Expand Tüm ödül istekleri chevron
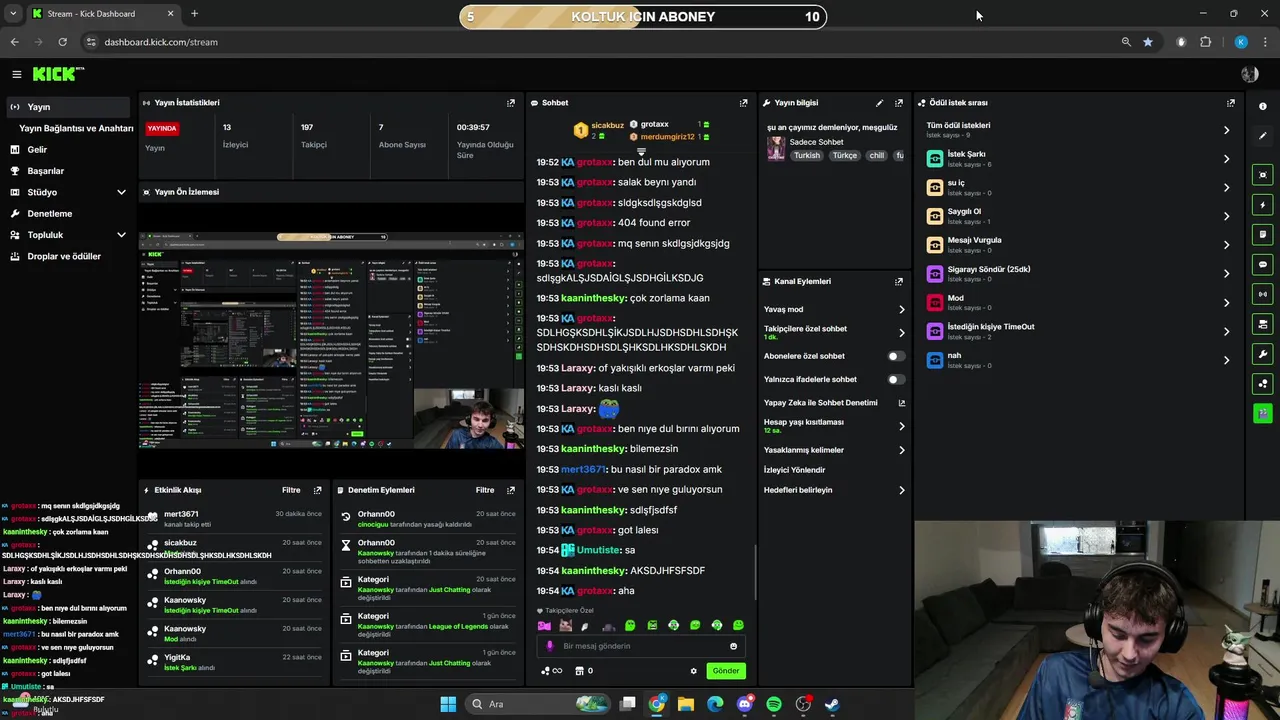 click(x=1226, y=130)
